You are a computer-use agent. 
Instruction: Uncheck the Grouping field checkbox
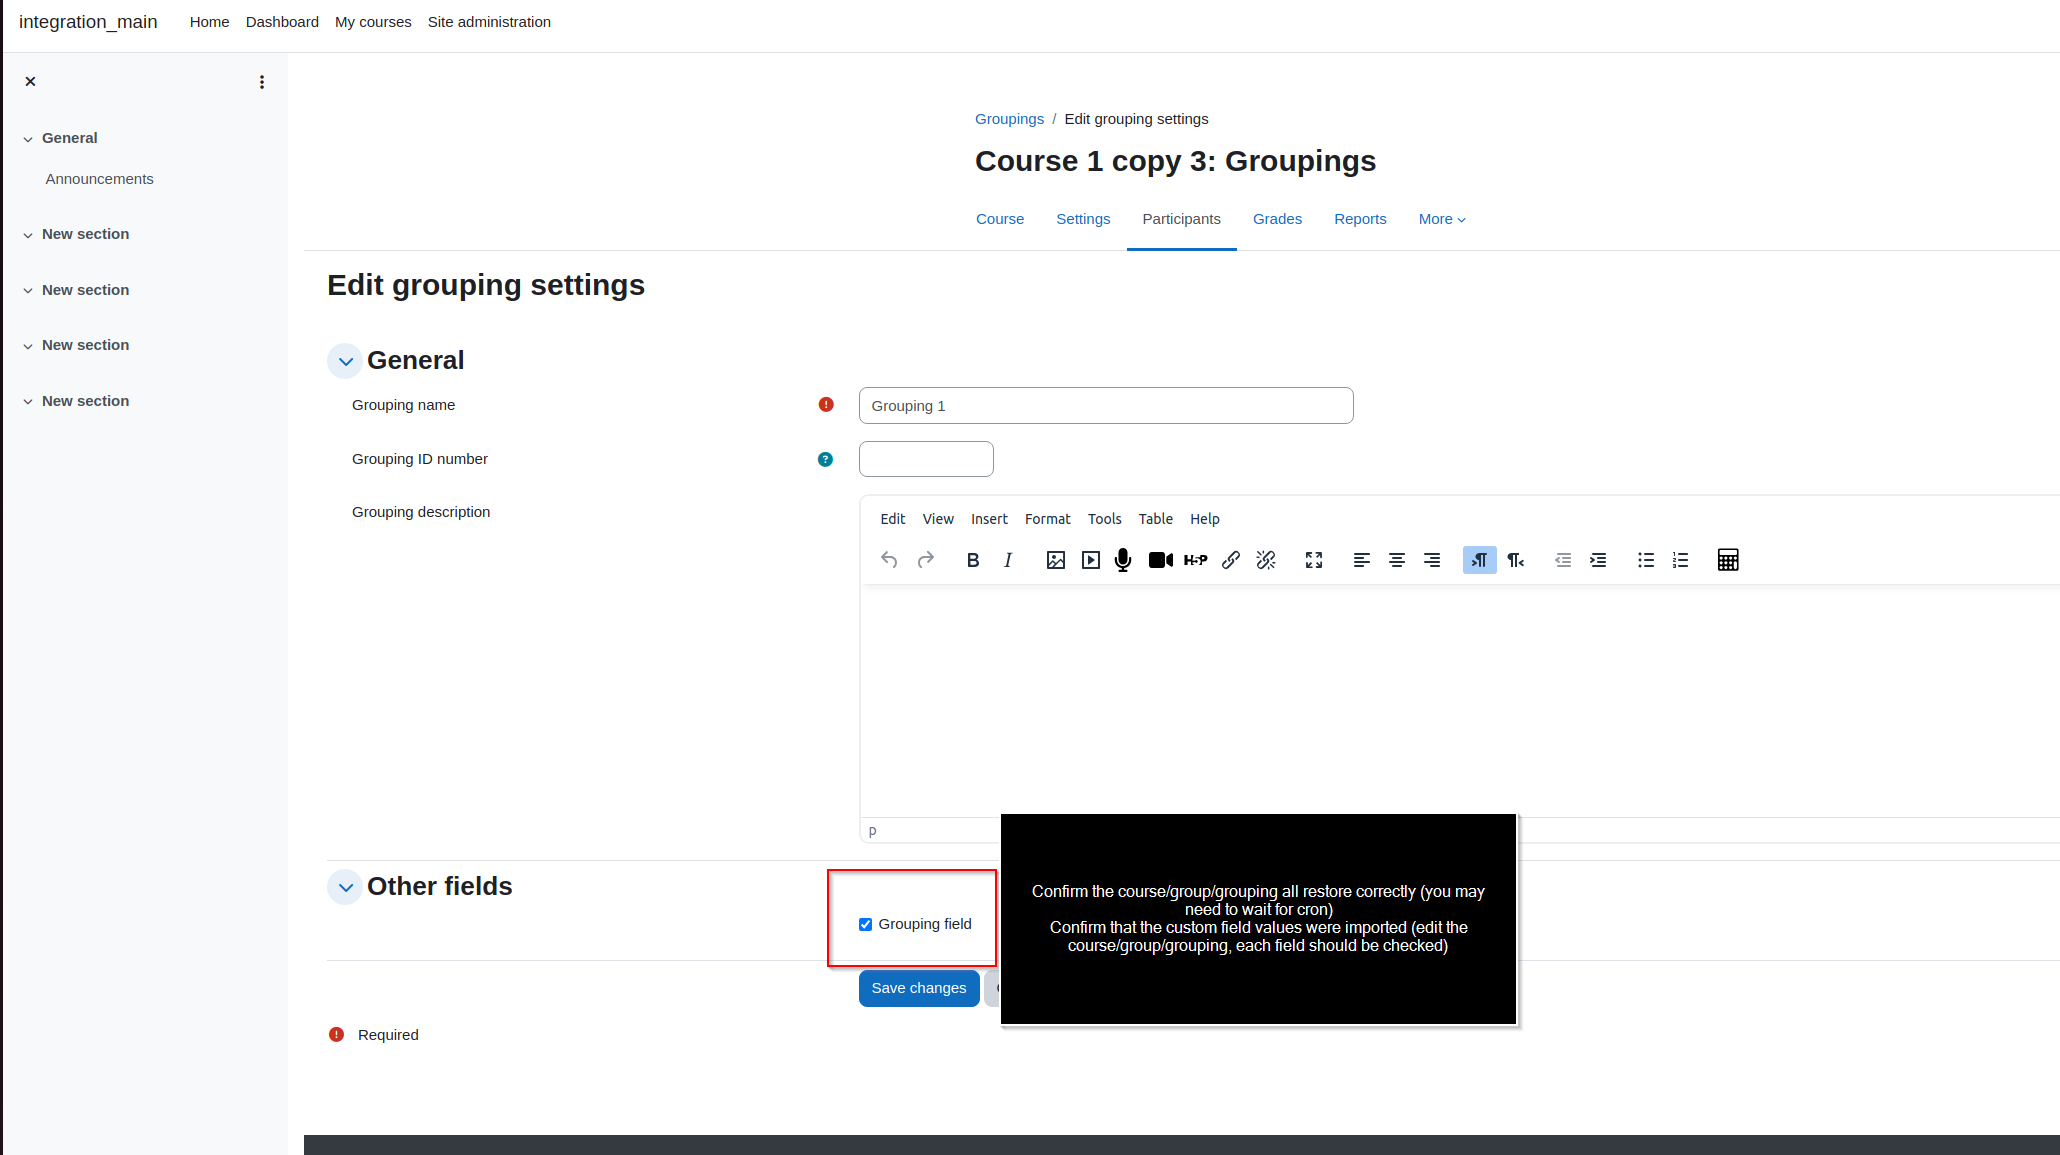coord(866,924)
